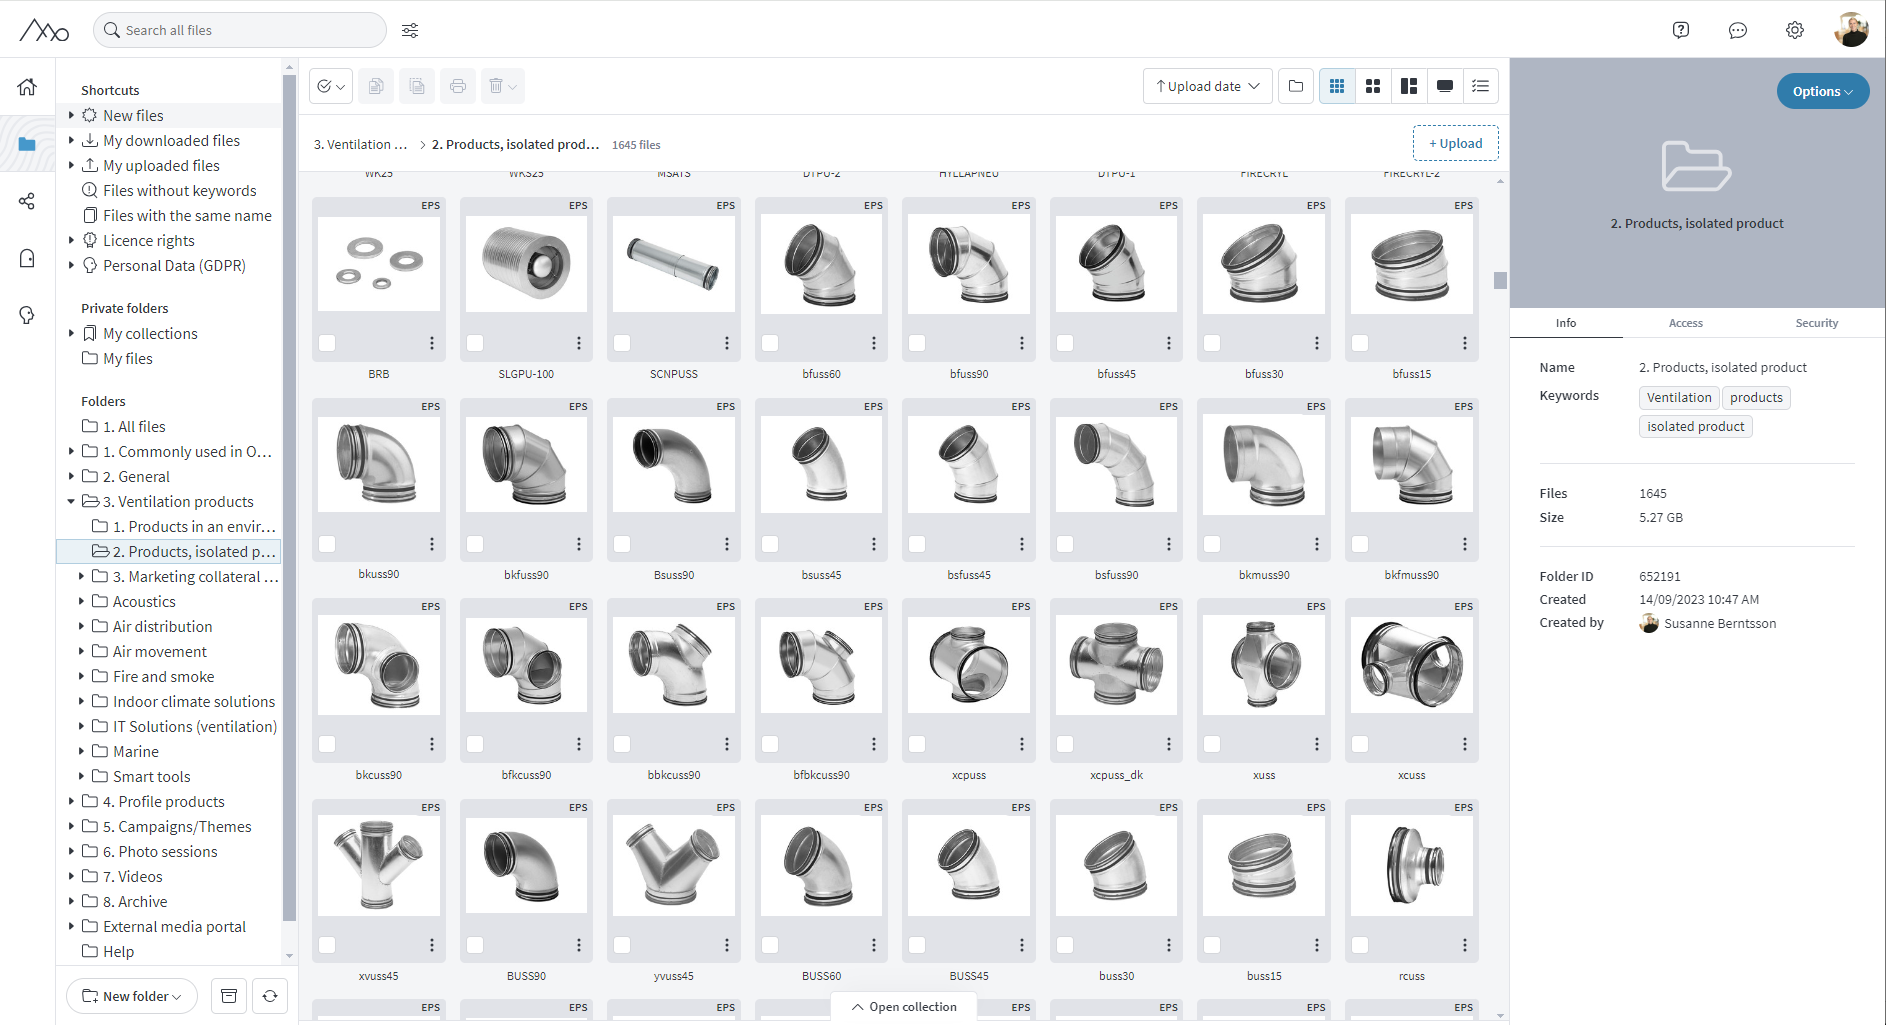Click the + Upload button
The image size is (1886, 1025).
click(x=1455, y=143)
